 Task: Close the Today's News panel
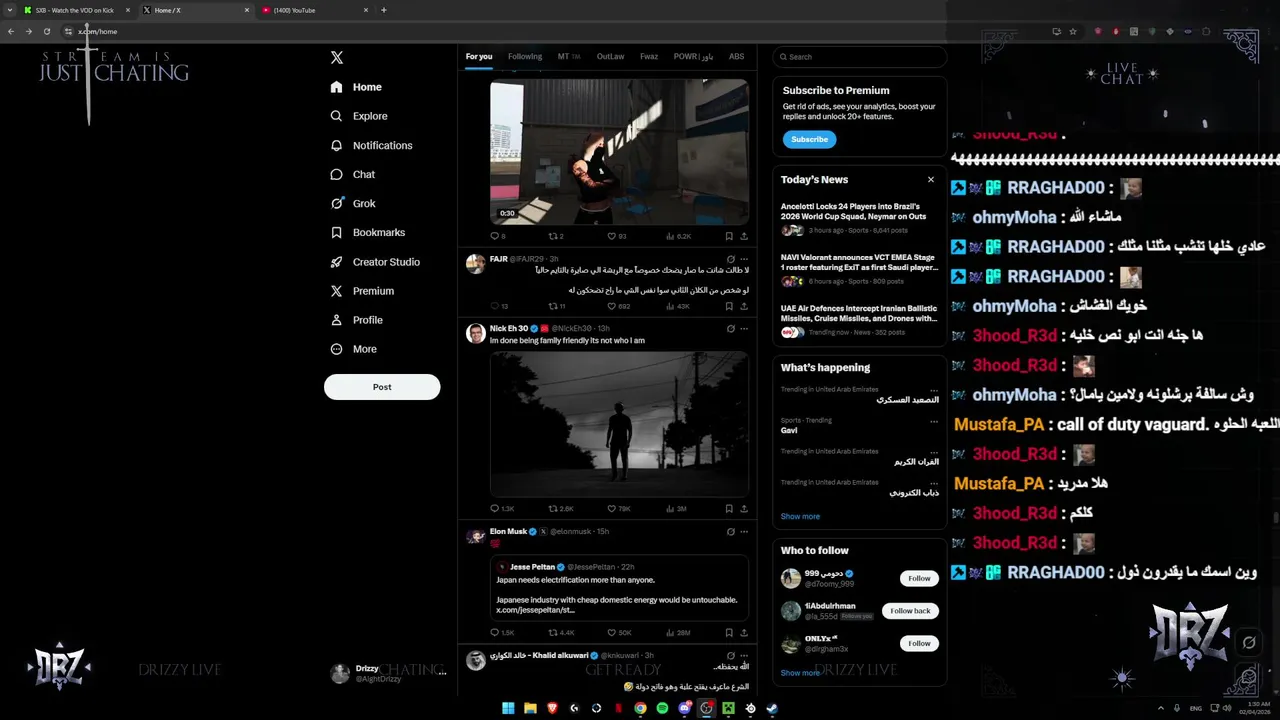931,180
